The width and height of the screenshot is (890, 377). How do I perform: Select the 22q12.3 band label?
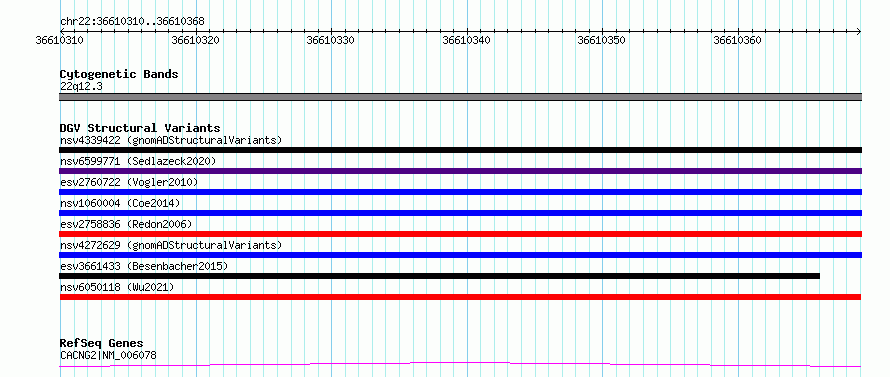[81, 87]
